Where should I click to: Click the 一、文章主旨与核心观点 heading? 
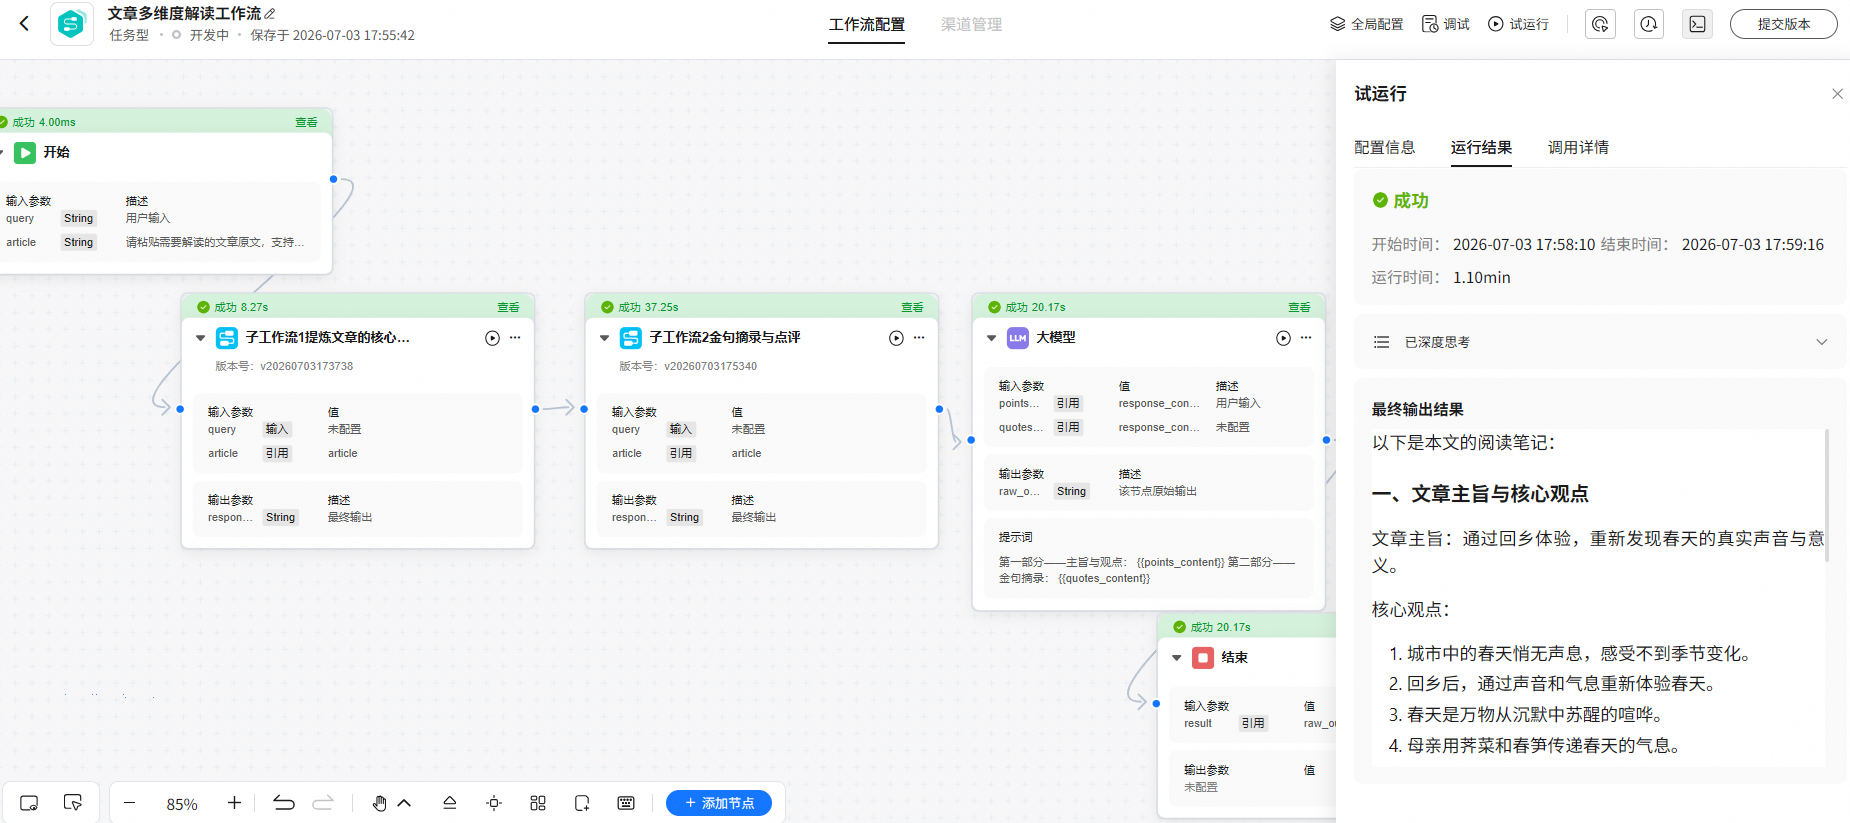pos(1480,494)
